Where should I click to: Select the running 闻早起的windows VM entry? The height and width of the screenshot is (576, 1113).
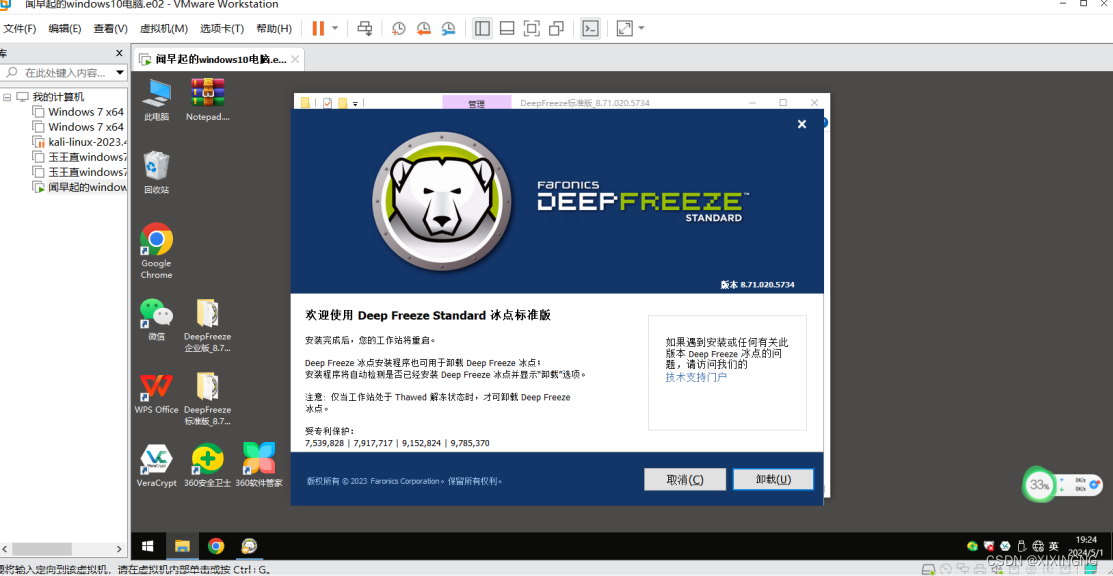coord(80,187)
